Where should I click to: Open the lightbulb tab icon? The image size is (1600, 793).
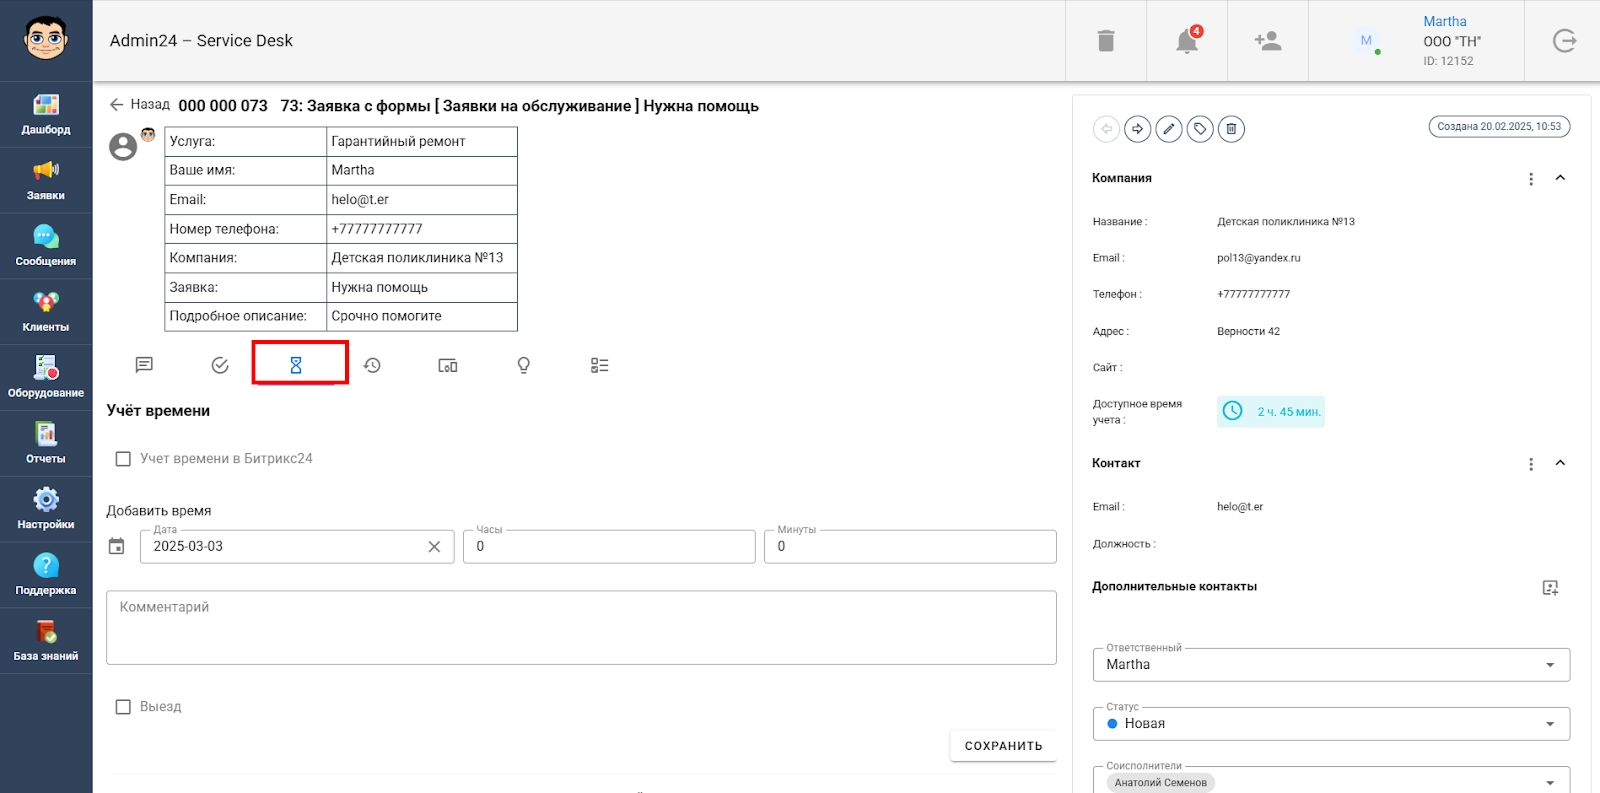pyautogui.click(x=523, y=365)
